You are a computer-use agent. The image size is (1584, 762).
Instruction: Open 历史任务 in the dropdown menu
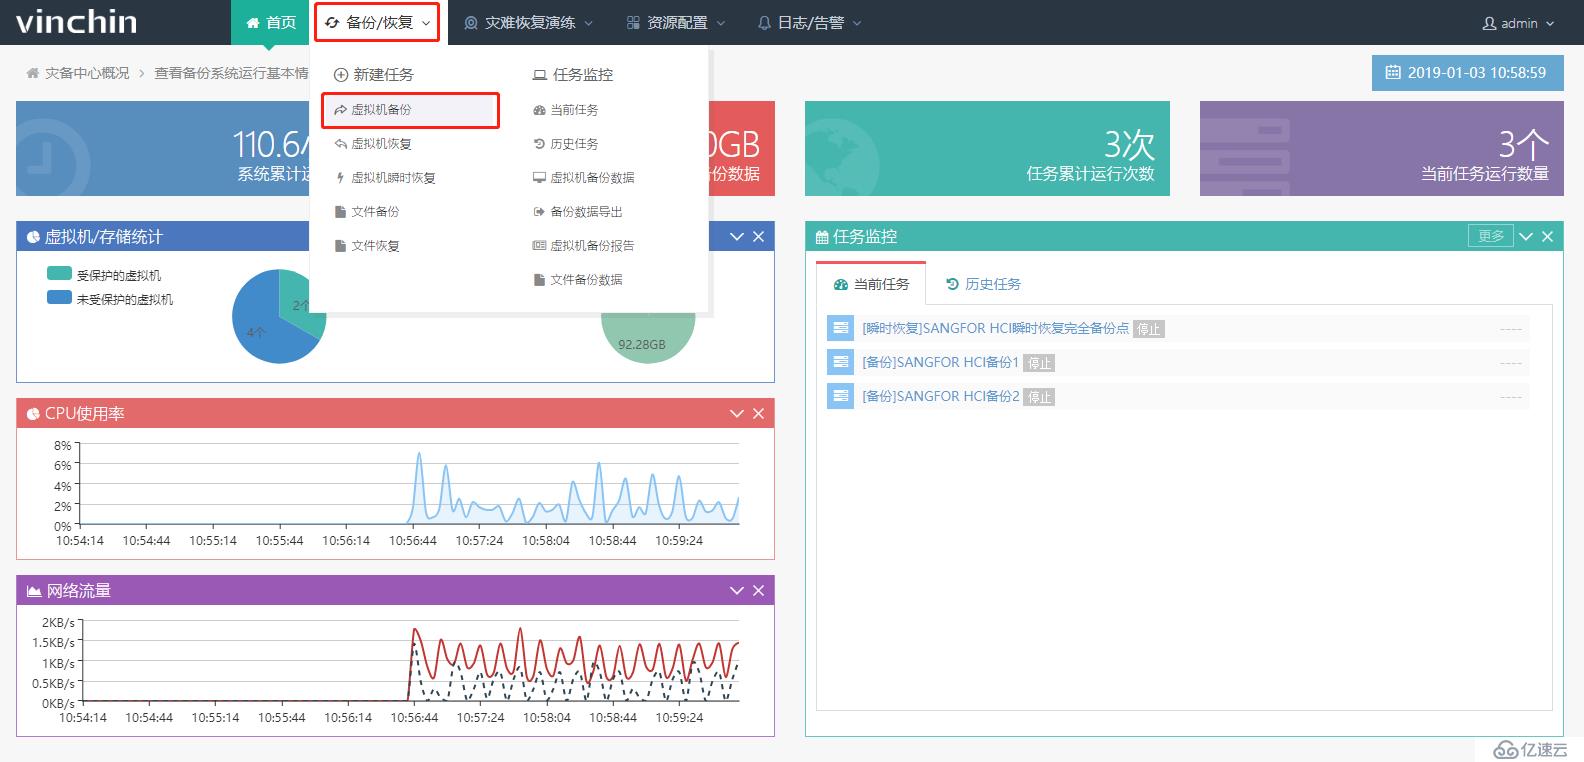566,144
